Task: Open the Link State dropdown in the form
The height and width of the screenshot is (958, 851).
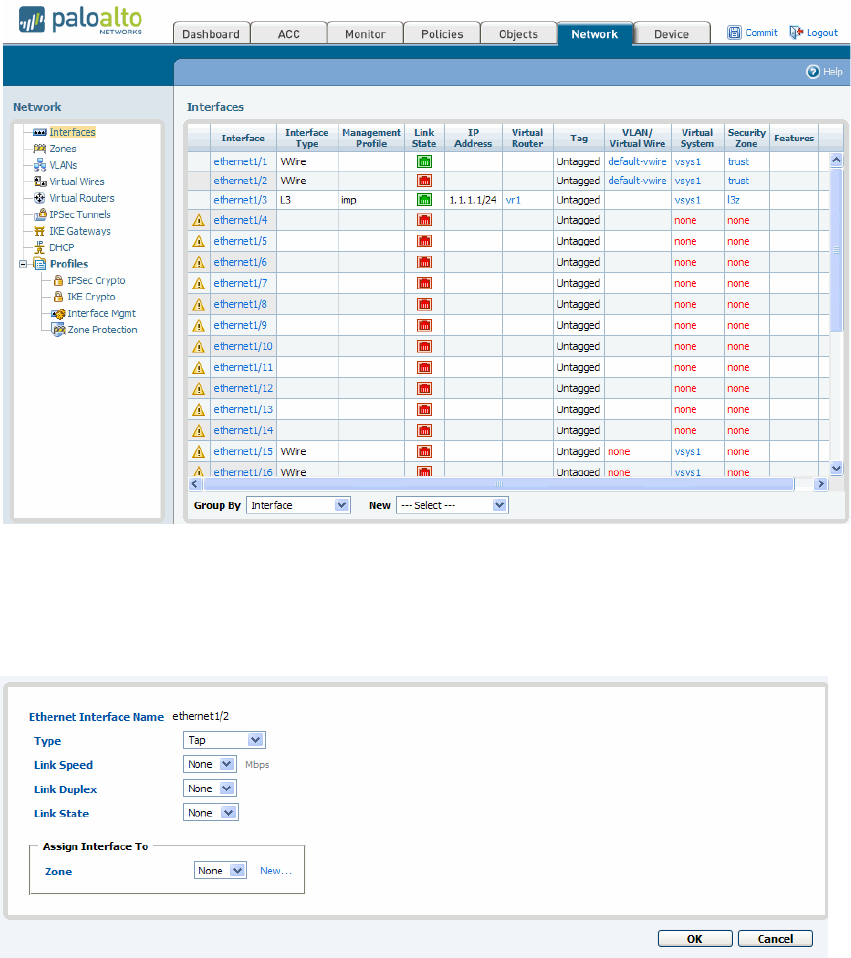Action: [211, 813]
